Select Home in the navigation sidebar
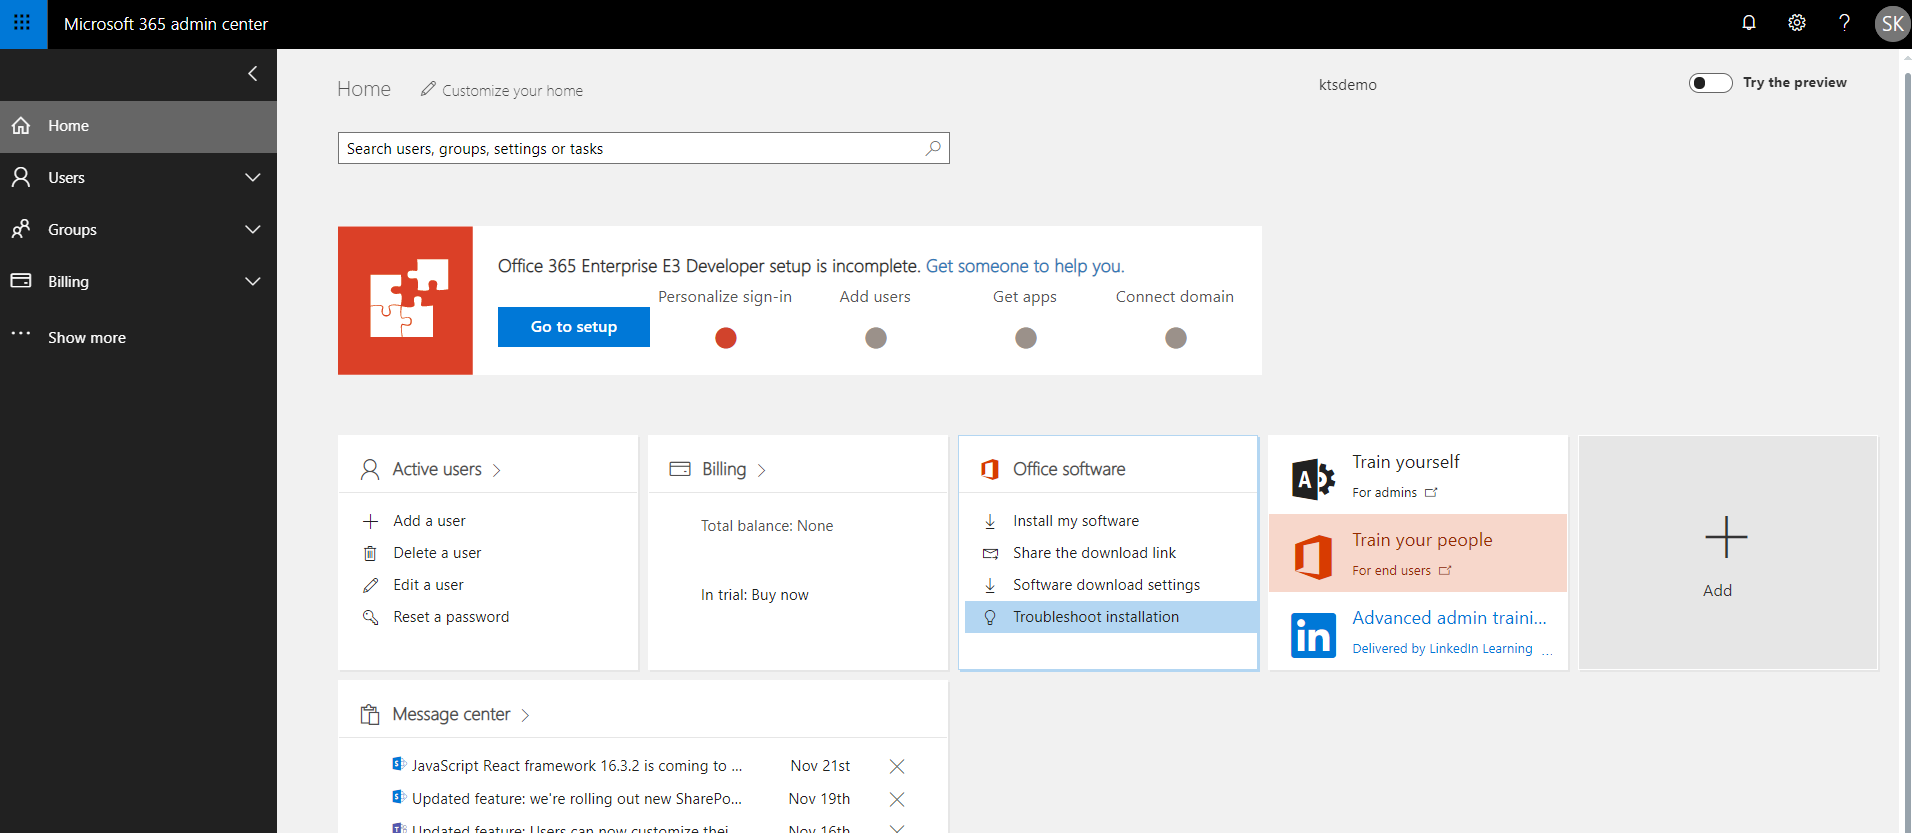1912x836 pixels. click(x=138, y=126)
